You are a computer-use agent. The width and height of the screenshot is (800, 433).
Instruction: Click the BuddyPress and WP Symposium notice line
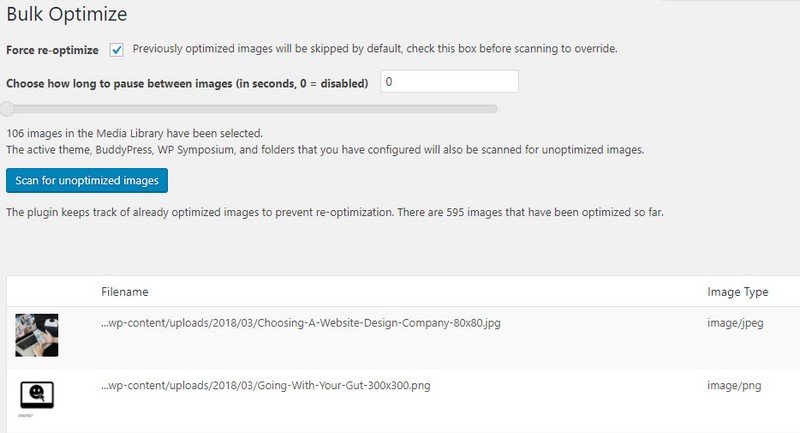pyautogui.click(x=325, y=150)
